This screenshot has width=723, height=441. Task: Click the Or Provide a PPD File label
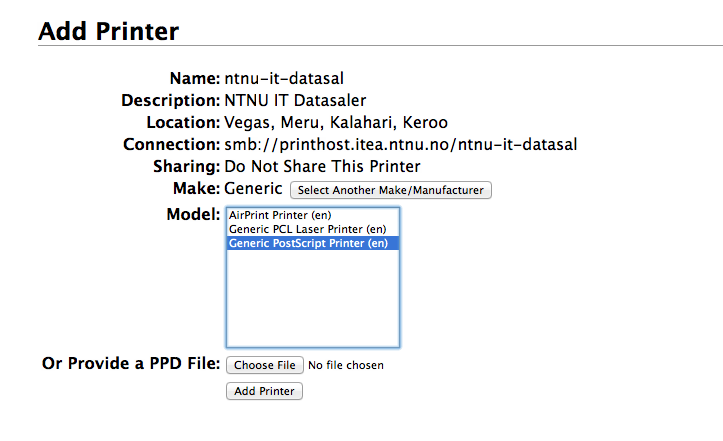(x=131, y=364)
